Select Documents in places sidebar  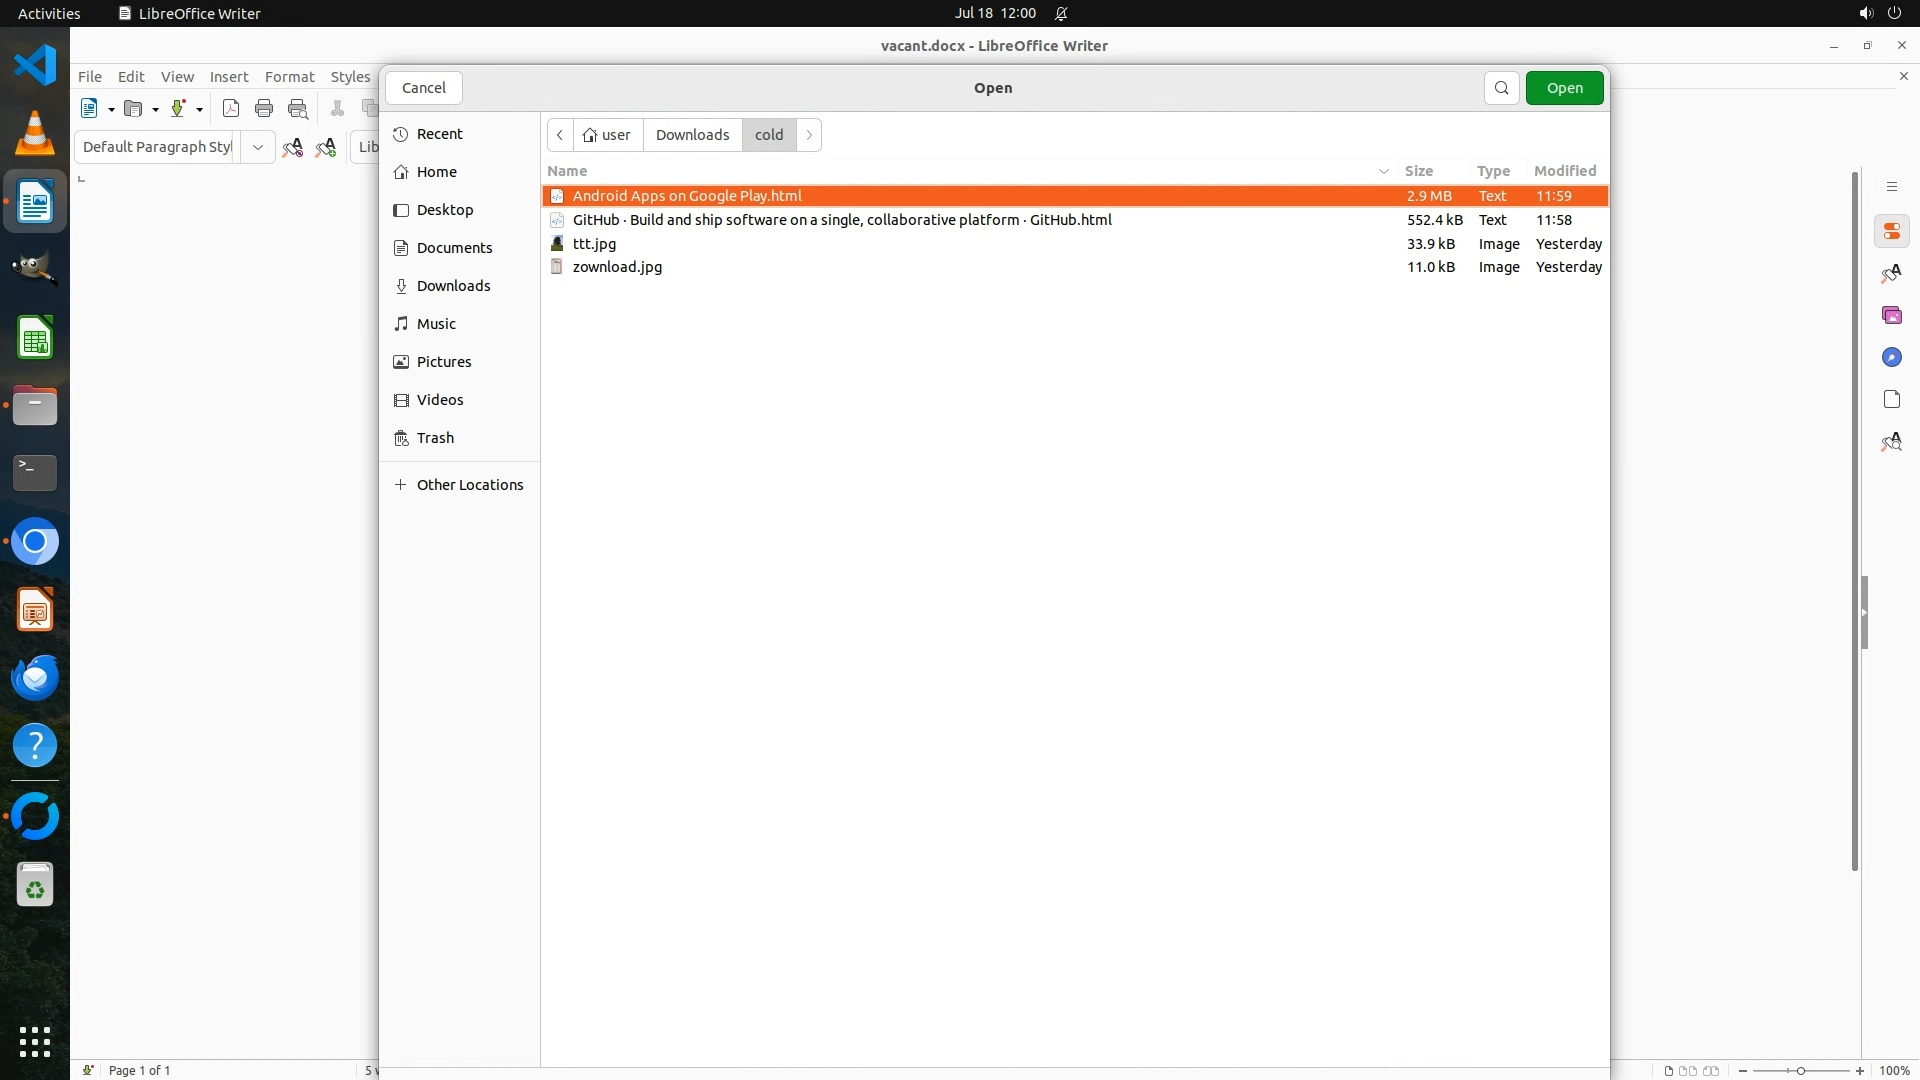click(454, 248)
